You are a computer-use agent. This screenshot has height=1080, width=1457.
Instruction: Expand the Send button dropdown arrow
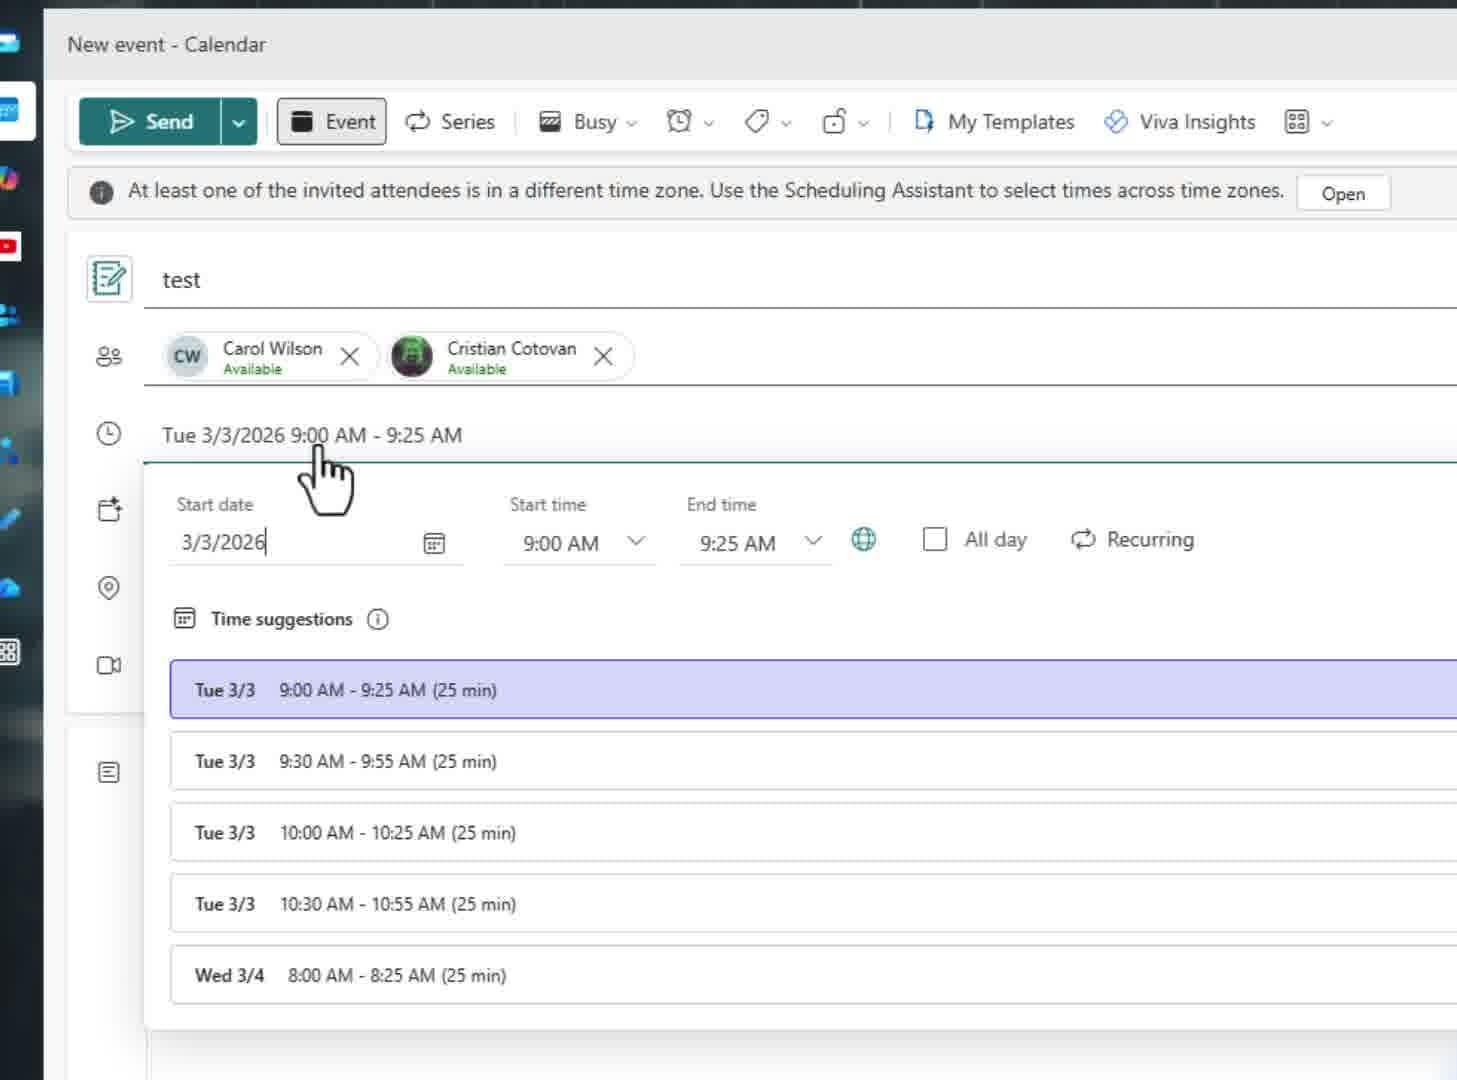238,121
